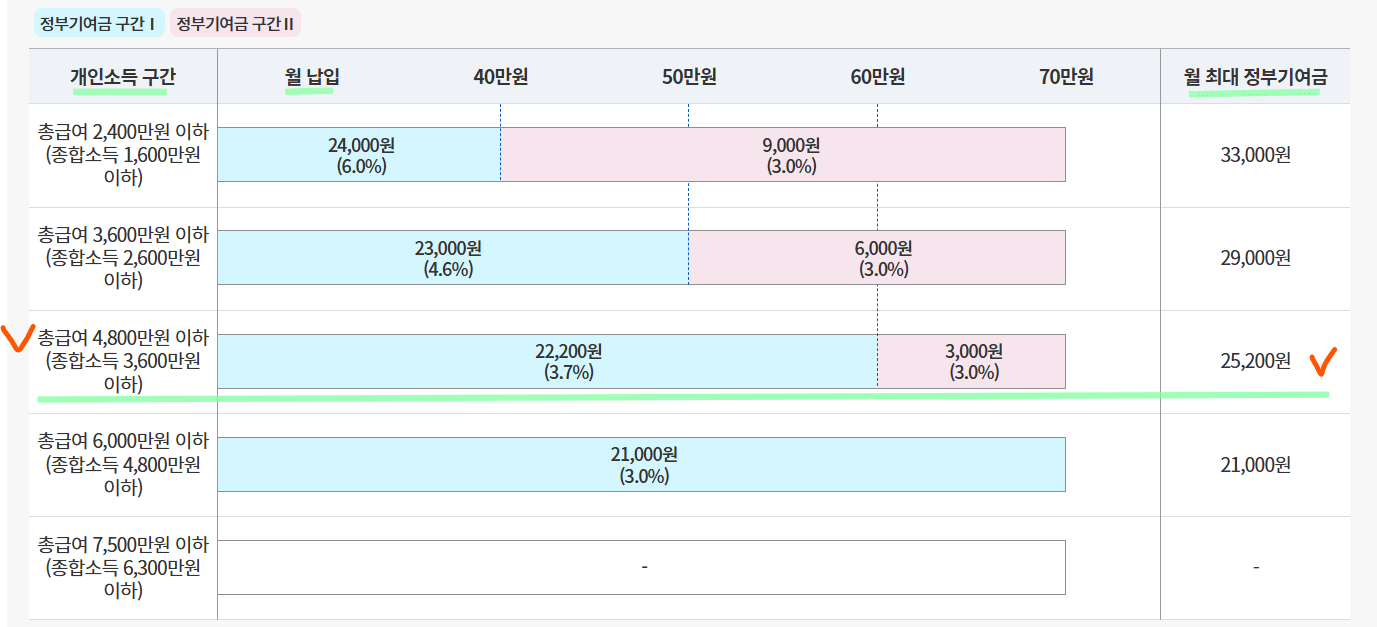This screenshot has height=627, width=1377.
Task: Click the 3,000원 (3.0%) pink bar
Action: pyautogui.click(x=972, y=361)
